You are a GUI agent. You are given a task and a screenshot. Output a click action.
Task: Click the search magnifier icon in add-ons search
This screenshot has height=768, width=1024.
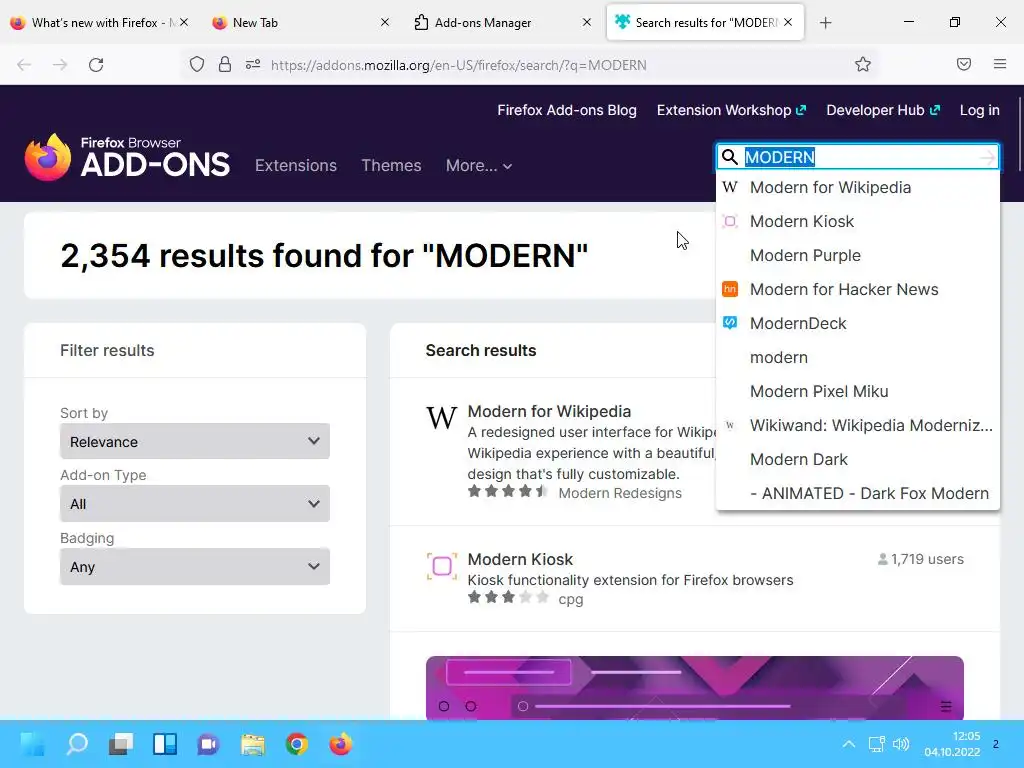click(730, 157)
